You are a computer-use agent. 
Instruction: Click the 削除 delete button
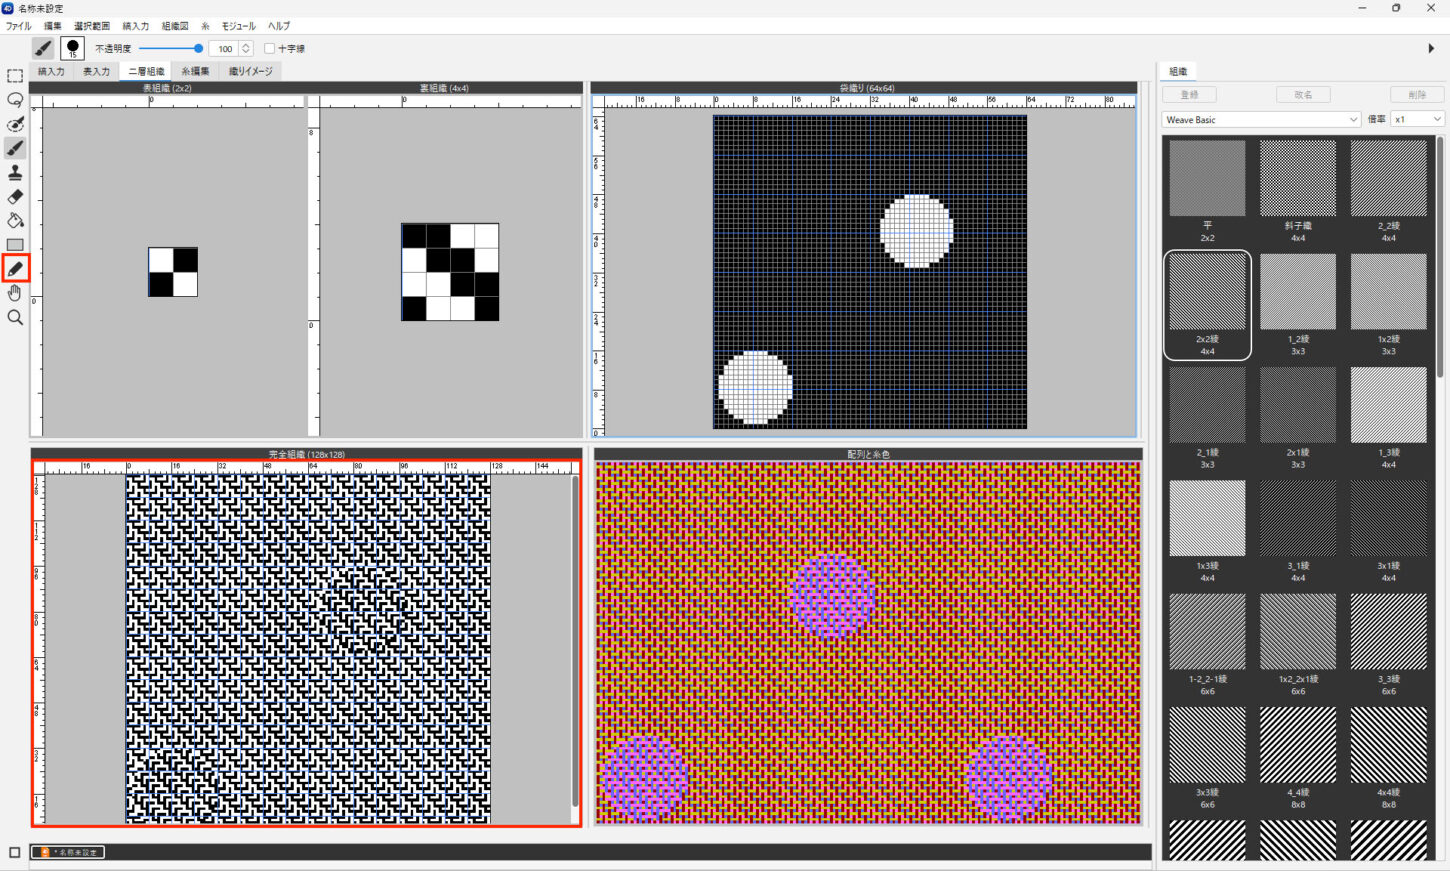coord(1417,94)
